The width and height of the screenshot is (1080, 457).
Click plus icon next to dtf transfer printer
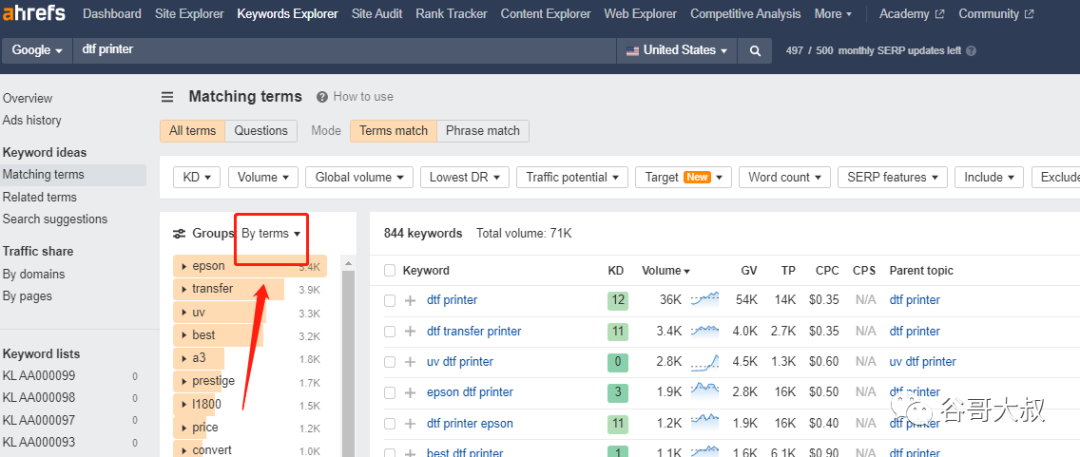(411, 332)
